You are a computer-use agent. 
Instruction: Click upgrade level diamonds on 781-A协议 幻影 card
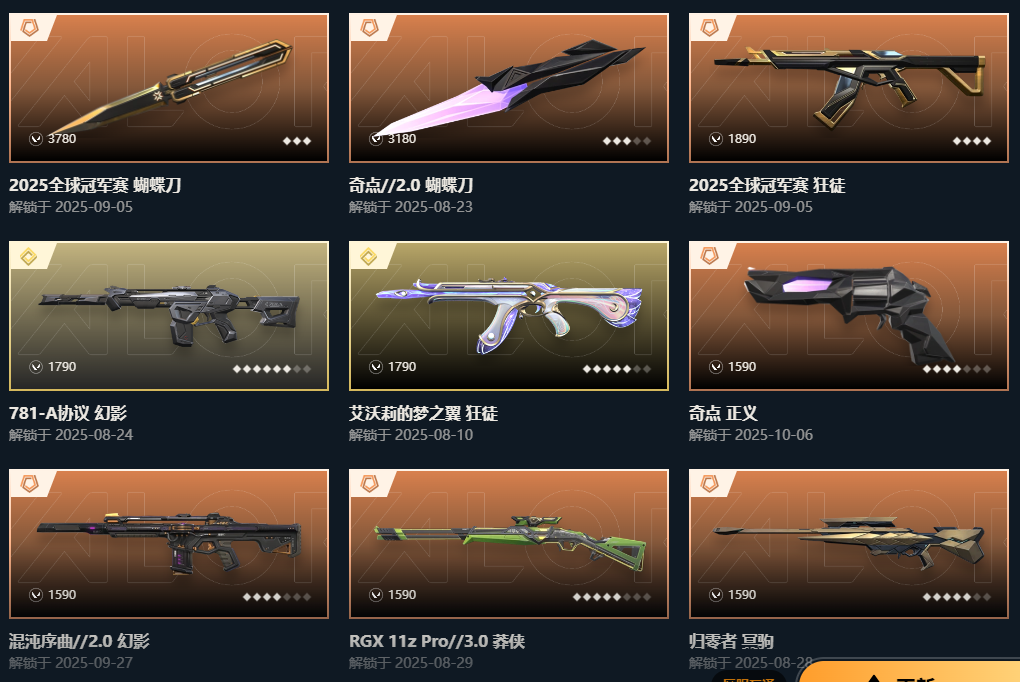(x=272, y=369)
